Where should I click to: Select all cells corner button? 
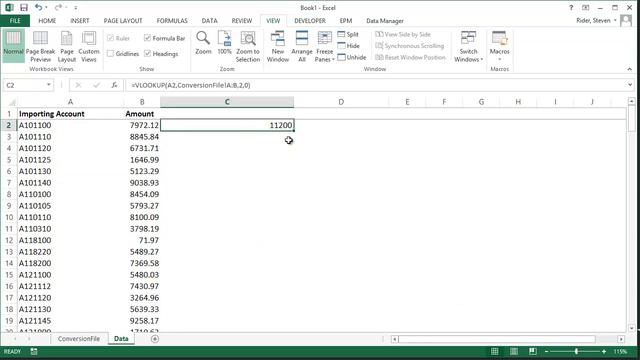click(x=12, y=102)
